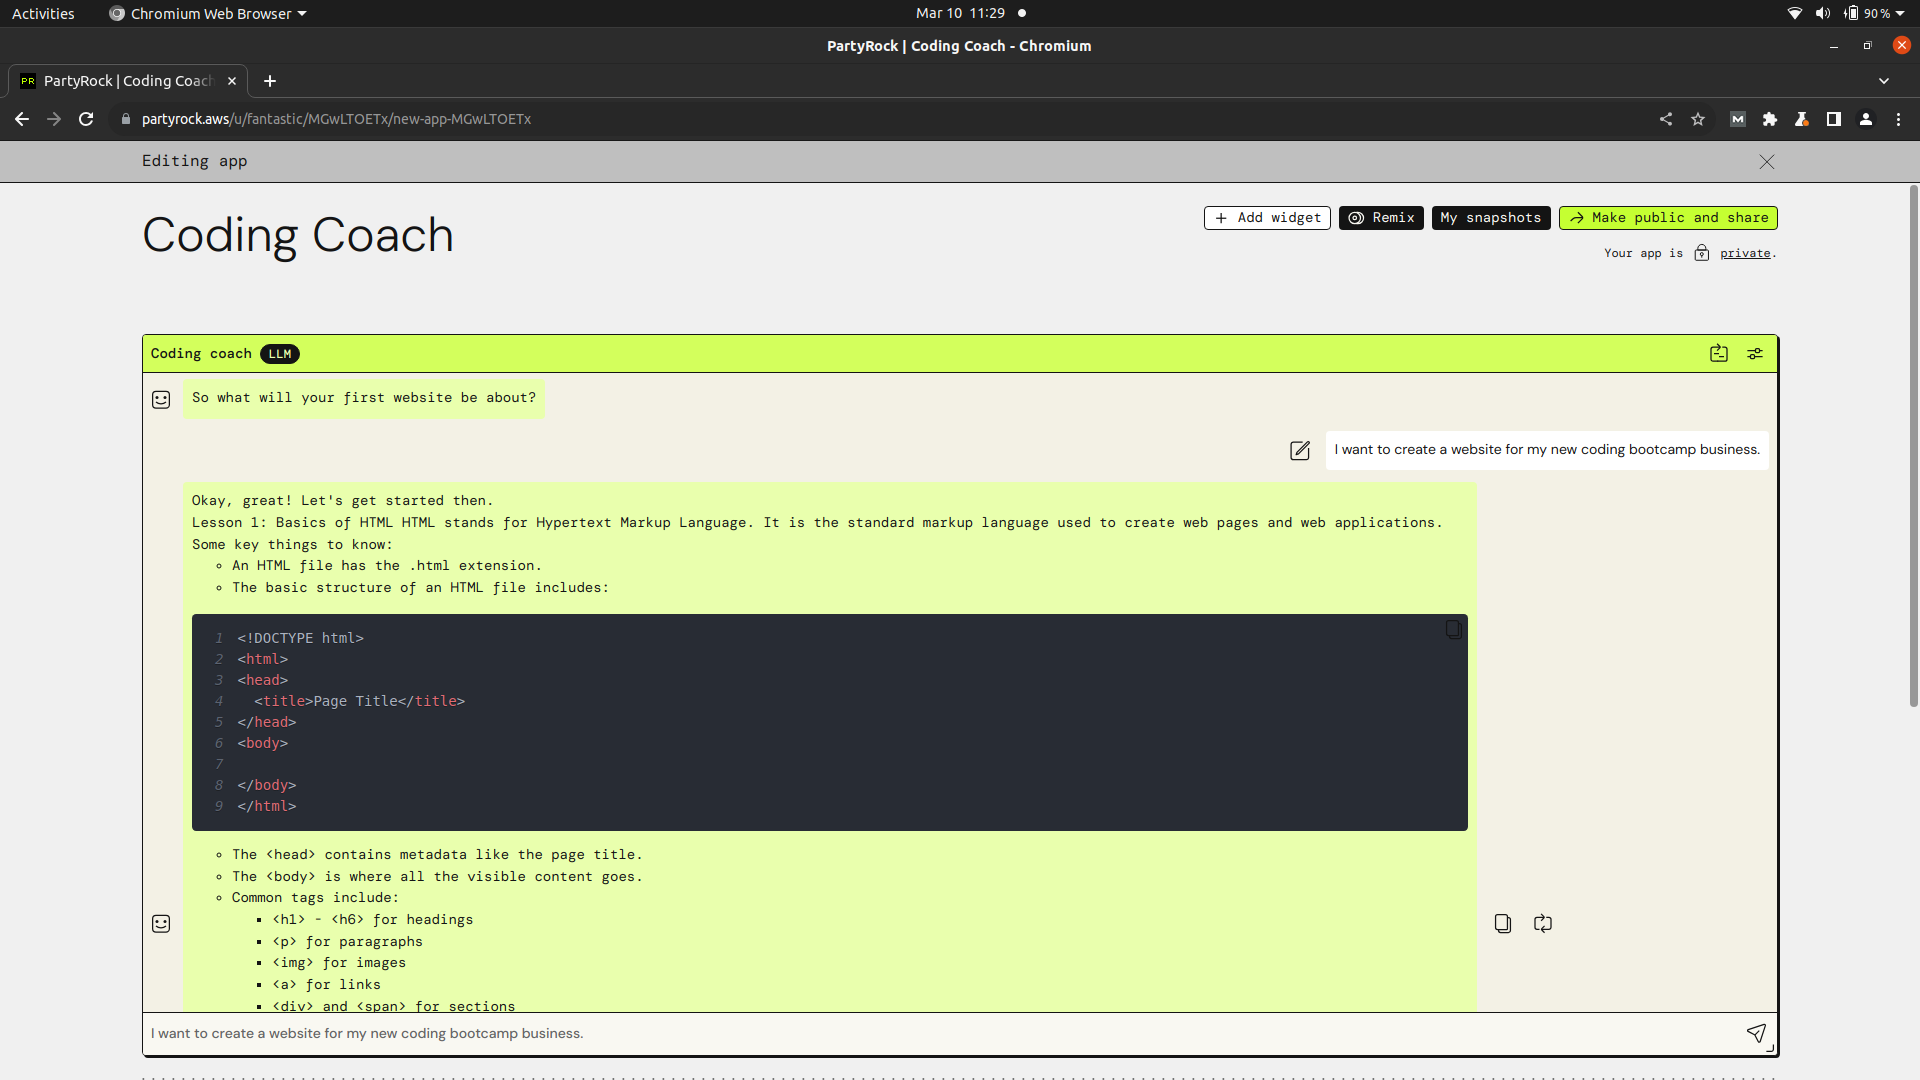The image size is (1920, 1080).
Task: Click the '<a> for links' list item
Action: (x=326, y=985)
